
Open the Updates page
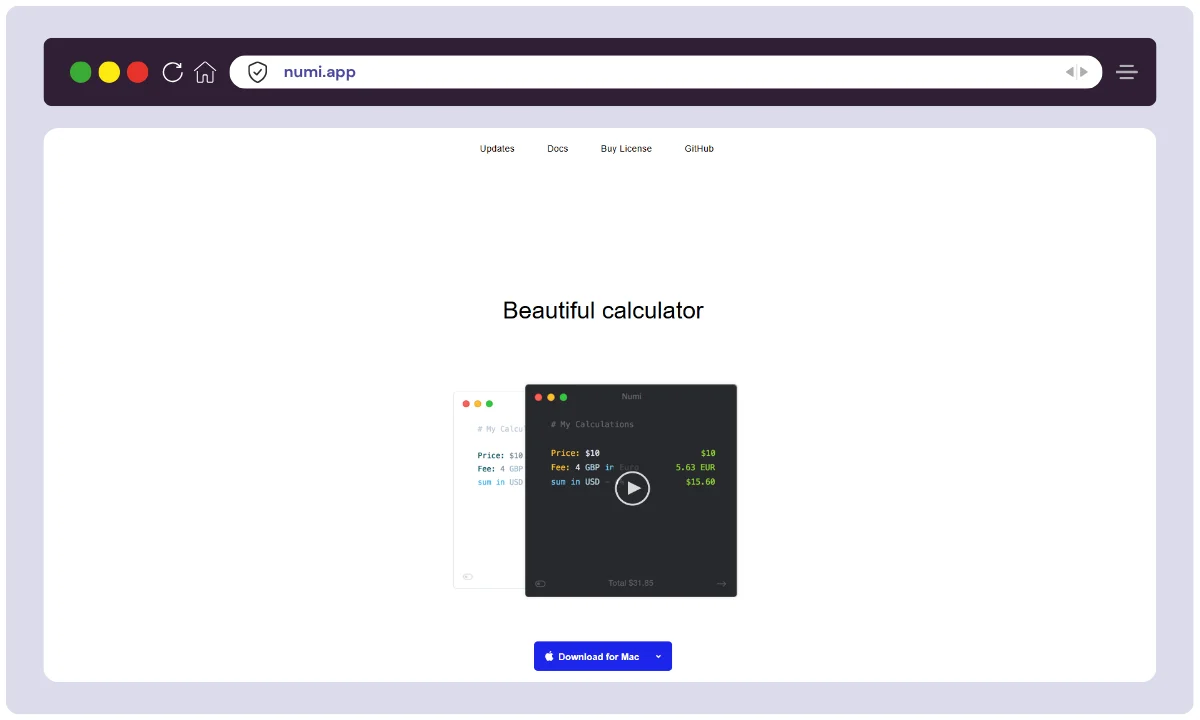click(497, 149)
